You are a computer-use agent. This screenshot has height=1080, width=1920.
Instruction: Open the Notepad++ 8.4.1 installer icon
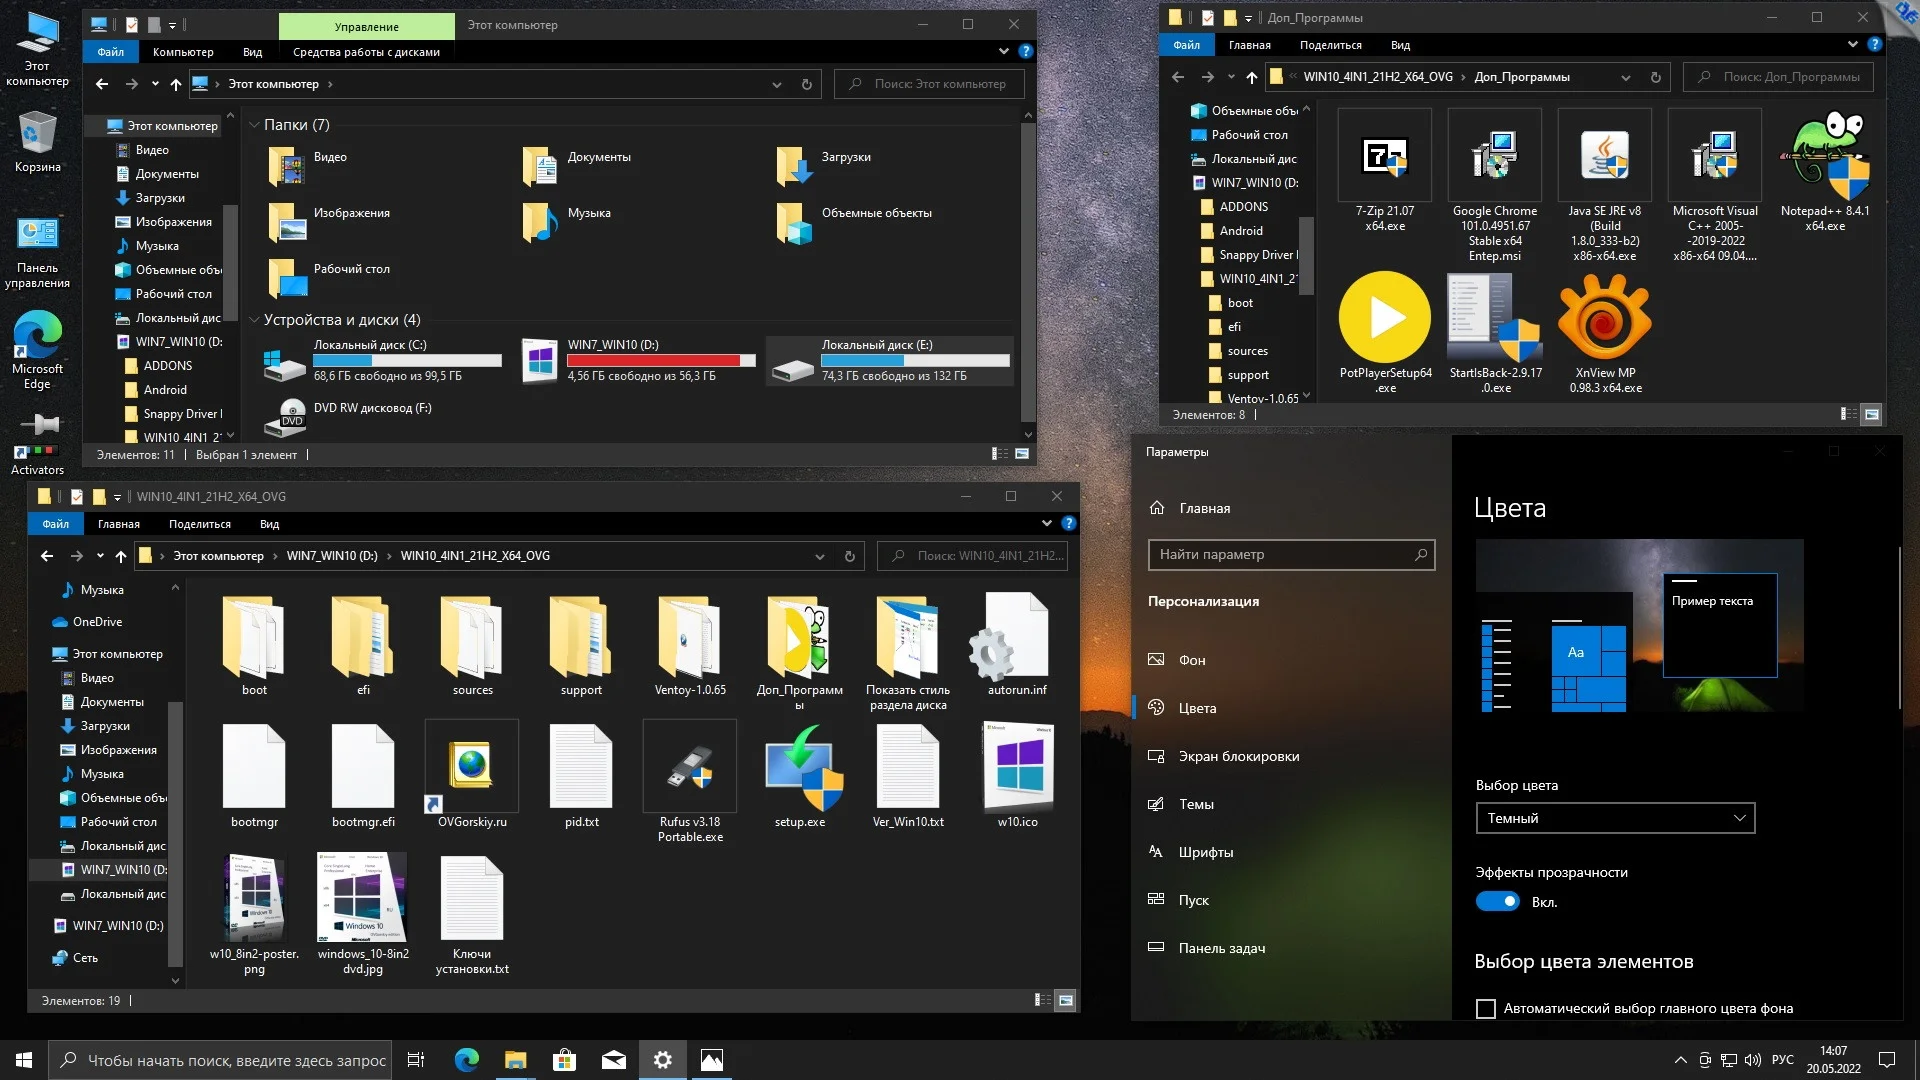click(1824, 156)
